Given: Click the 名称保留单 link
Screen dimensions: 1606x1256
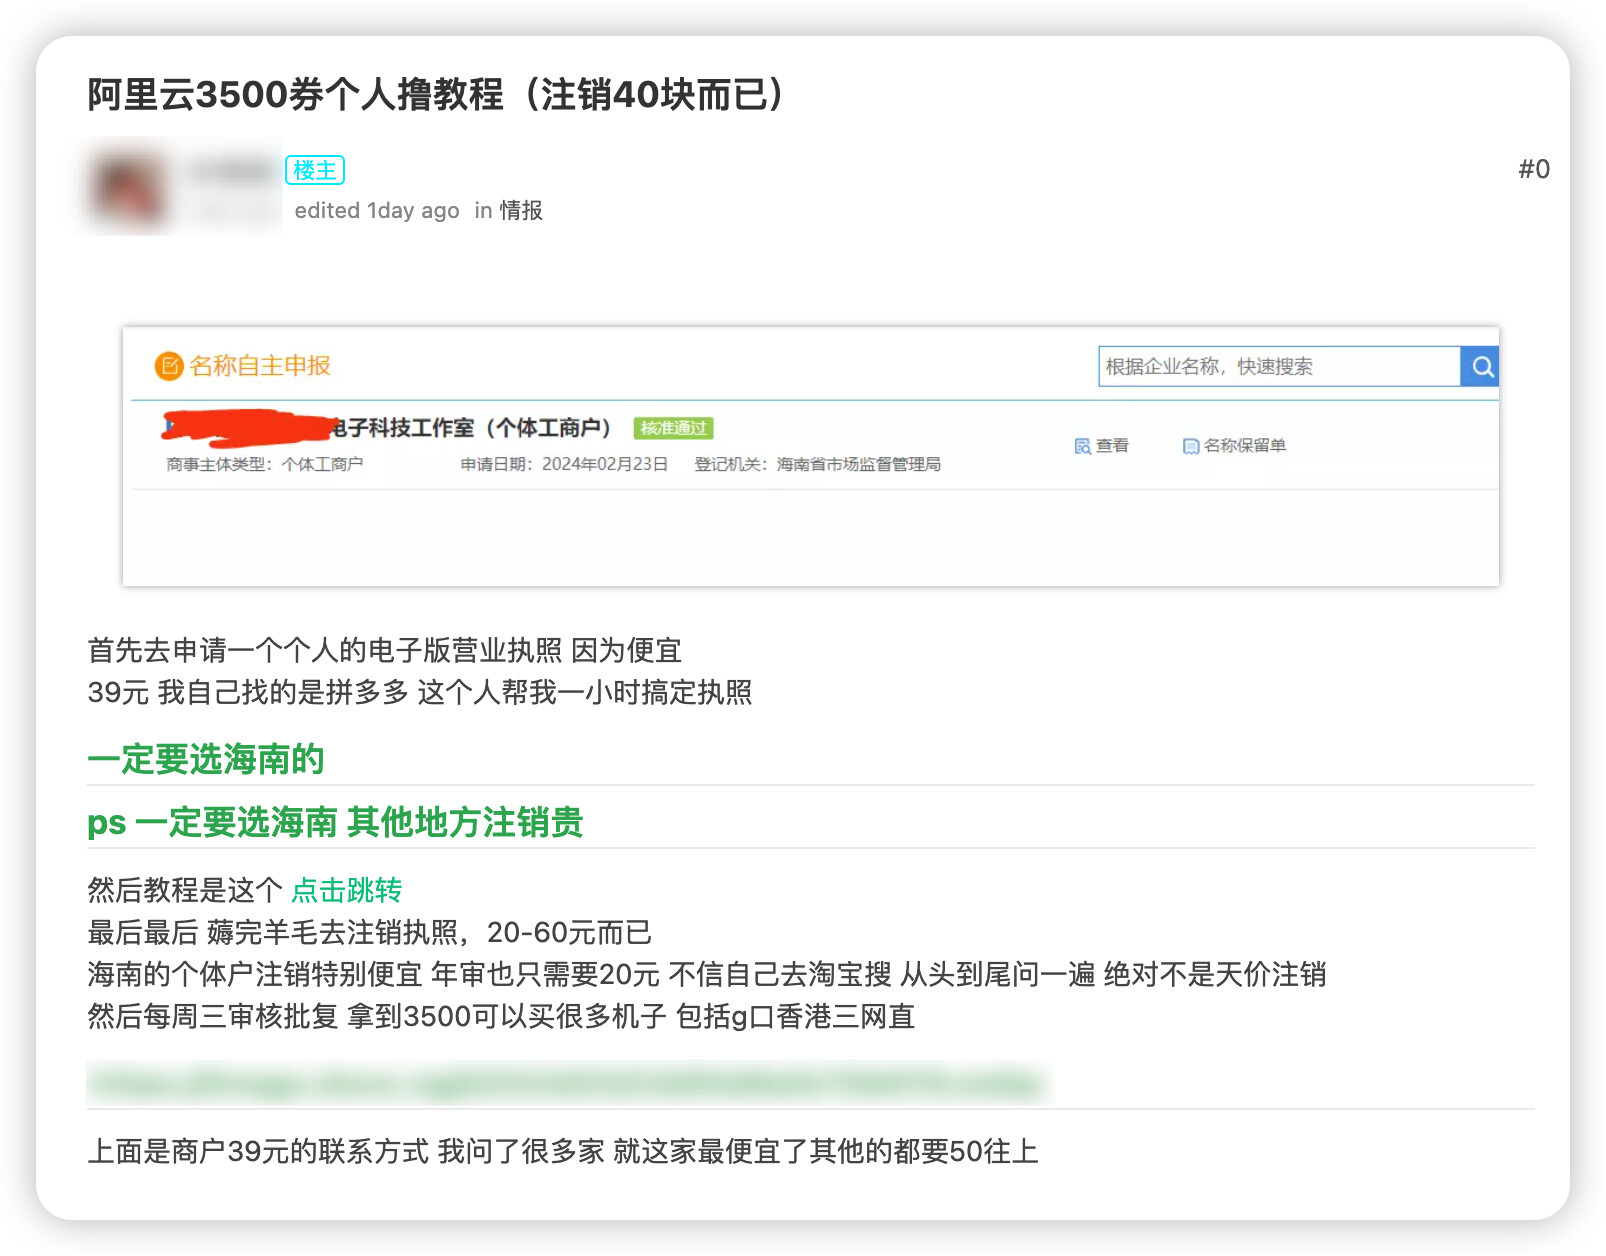Looking at the screenshot, I should (x=1244, y=446).
